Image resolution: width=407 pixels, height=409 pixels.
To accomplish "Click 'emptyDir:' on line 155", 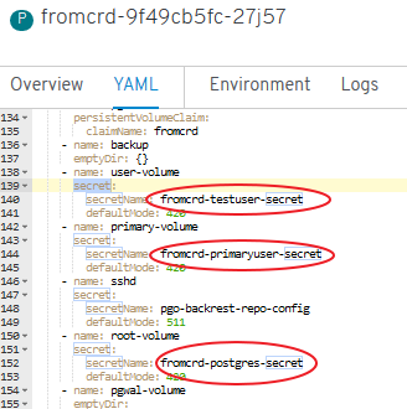I will coord(101,404).
